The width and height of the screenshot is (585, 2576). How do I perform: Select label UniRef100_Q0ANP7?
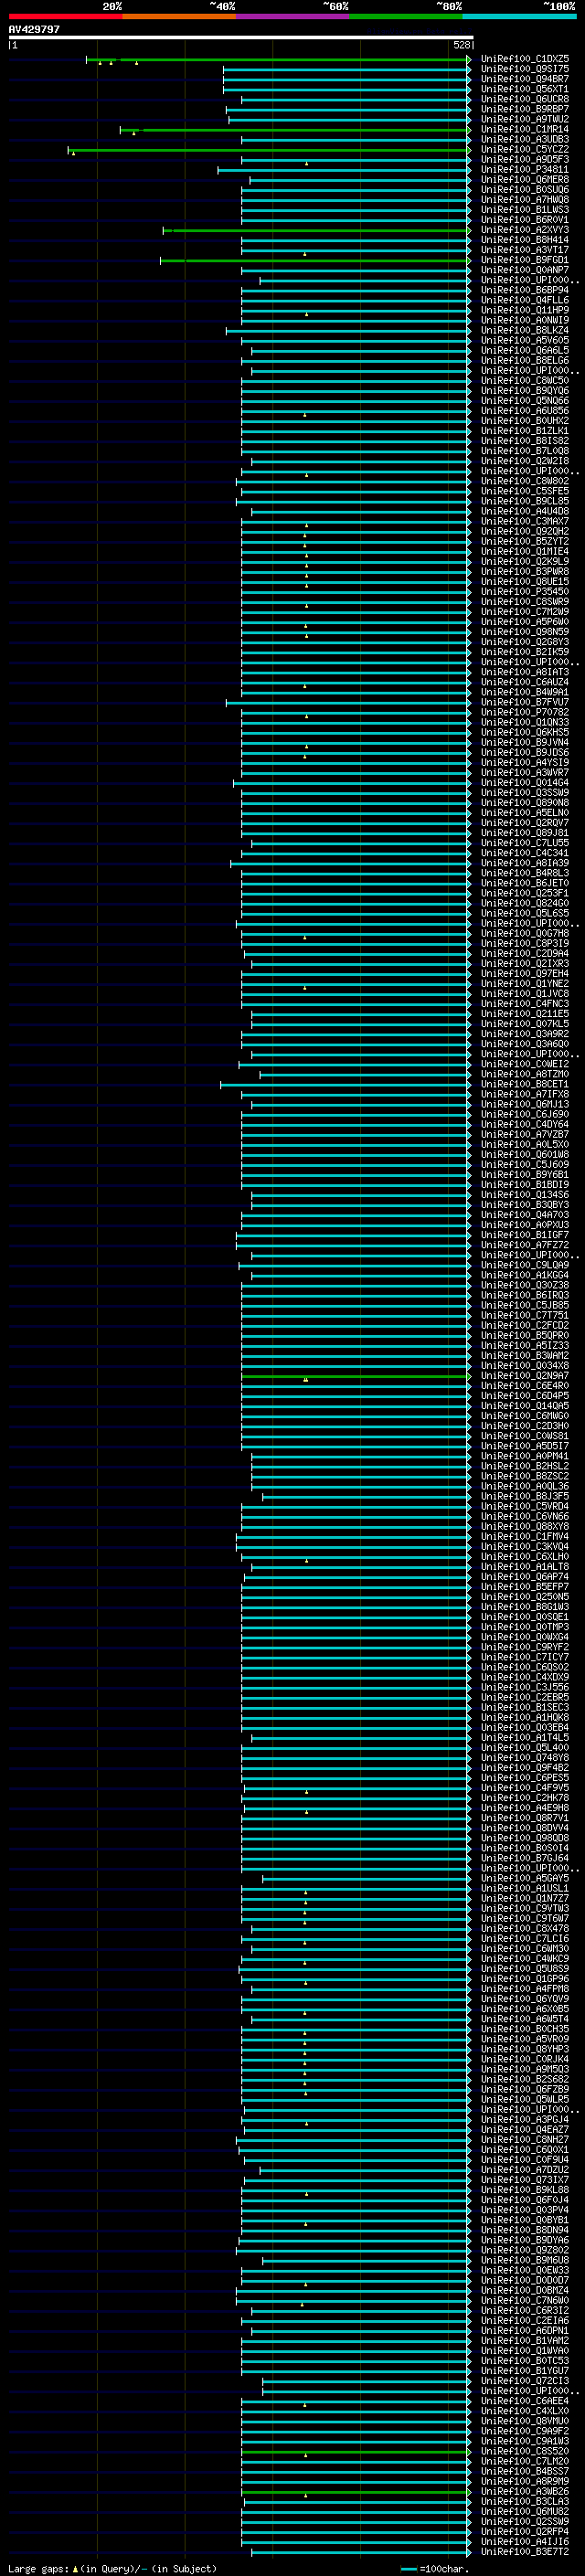click(x=525, y=271)
